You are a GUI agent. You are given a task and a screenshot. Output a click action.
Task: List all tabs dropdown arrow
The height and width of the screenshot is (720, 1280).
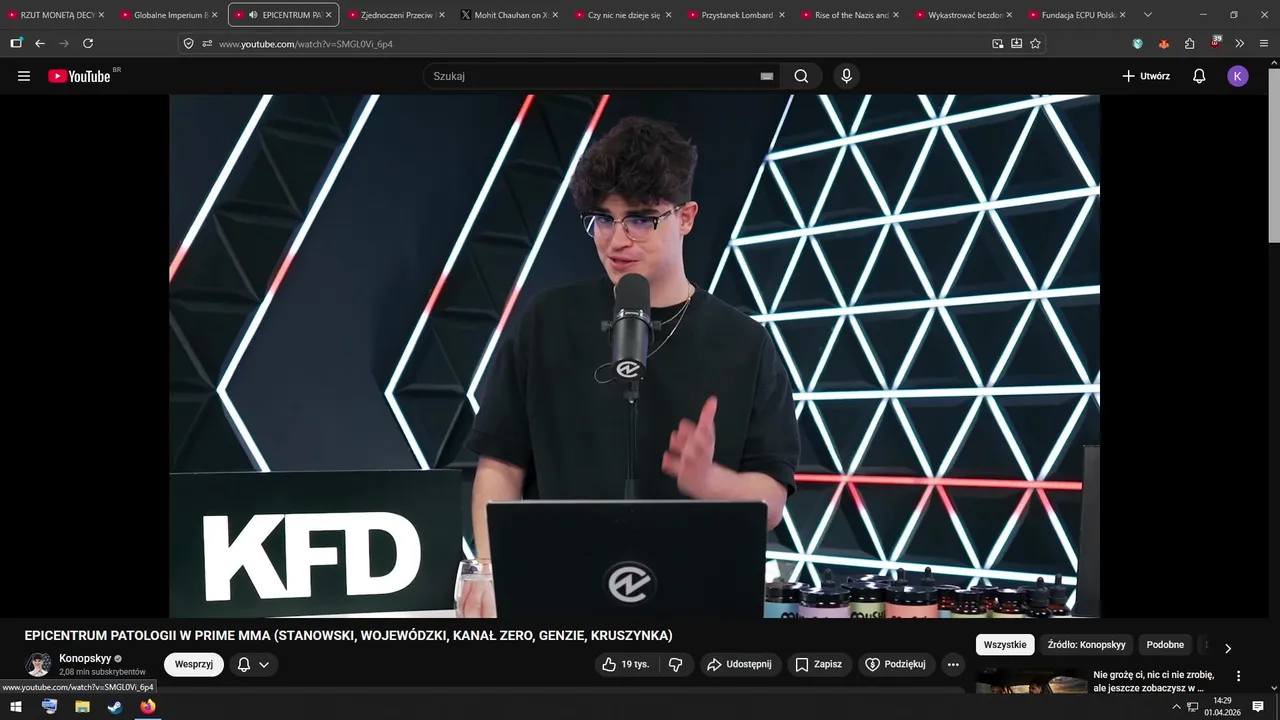[x=1147, y=15]
